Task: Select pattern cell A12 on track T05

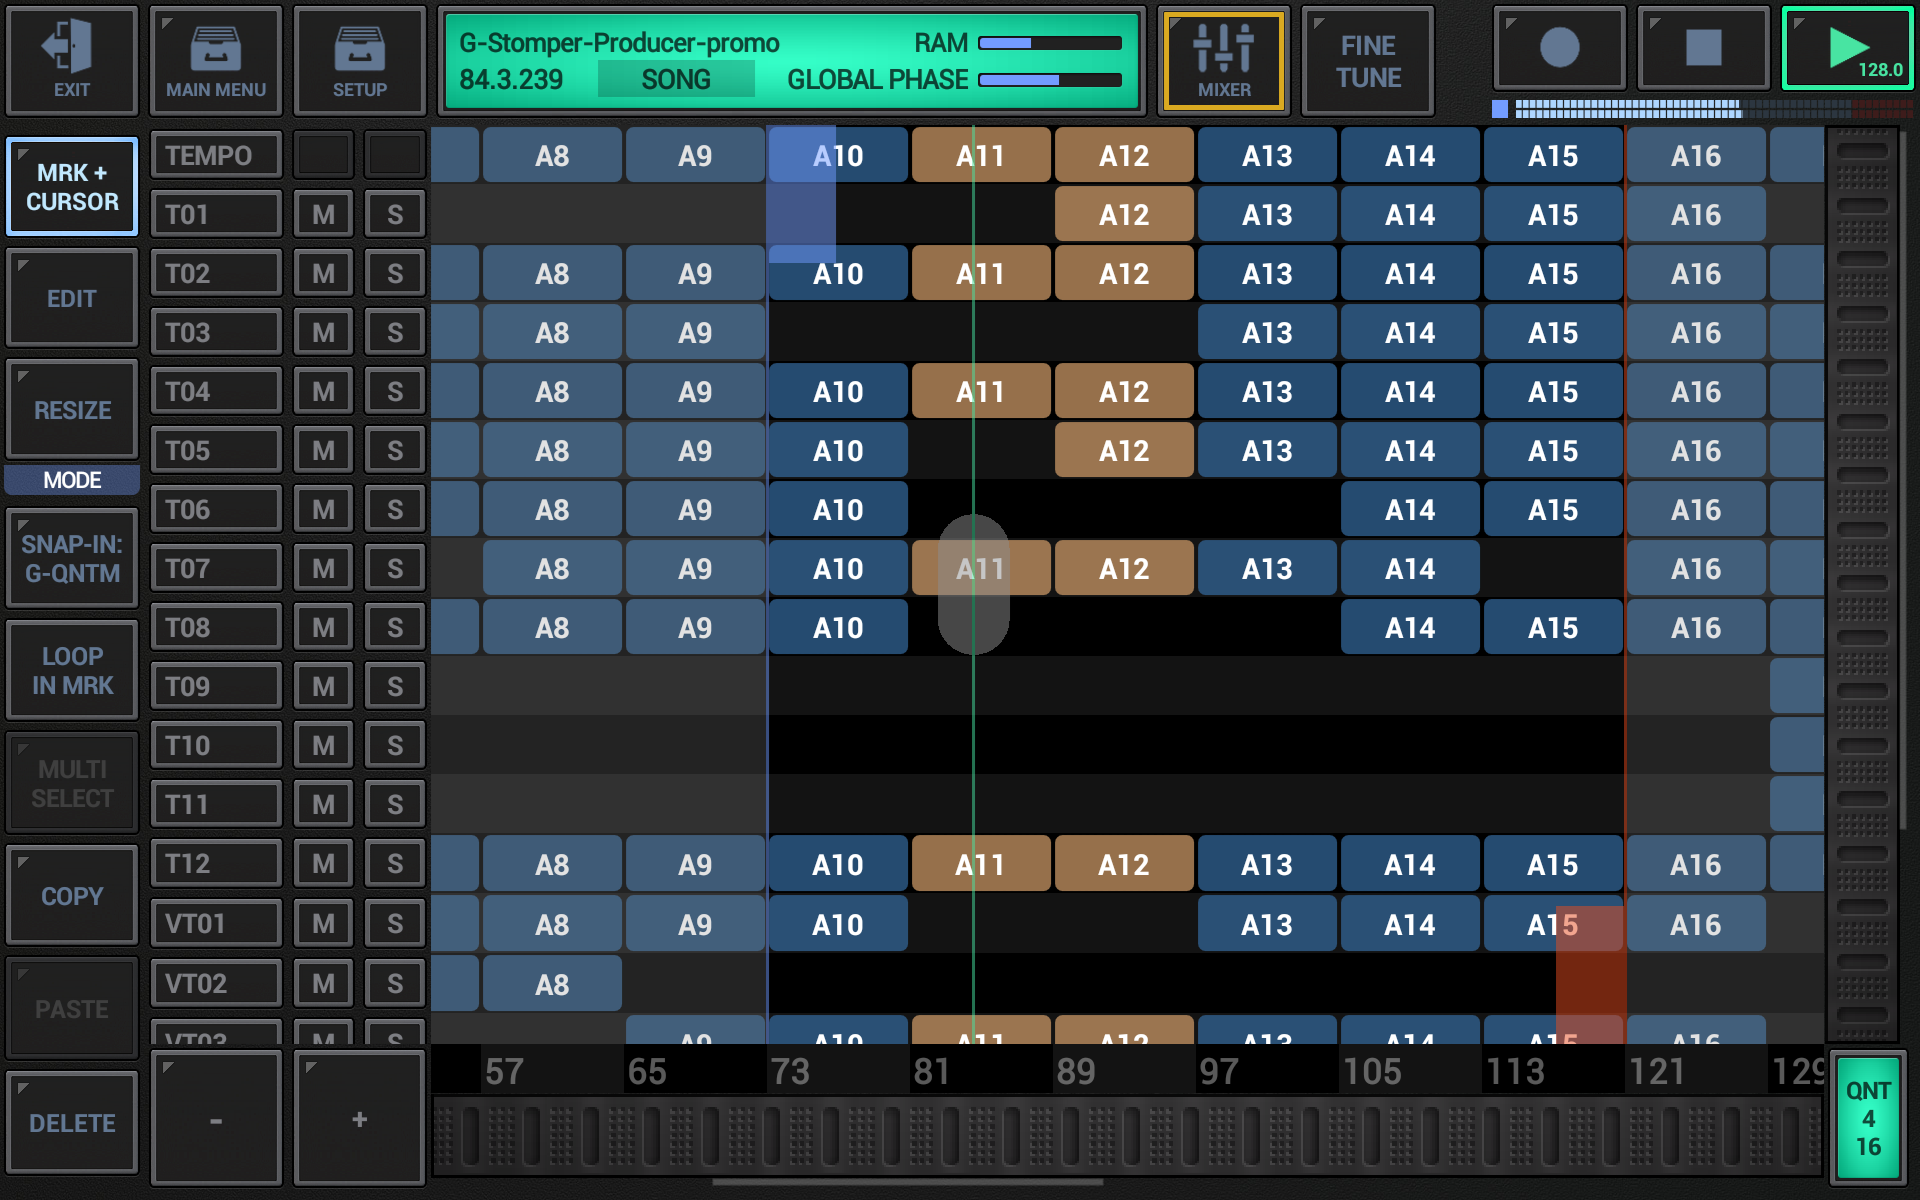Action: [1123, 450]
